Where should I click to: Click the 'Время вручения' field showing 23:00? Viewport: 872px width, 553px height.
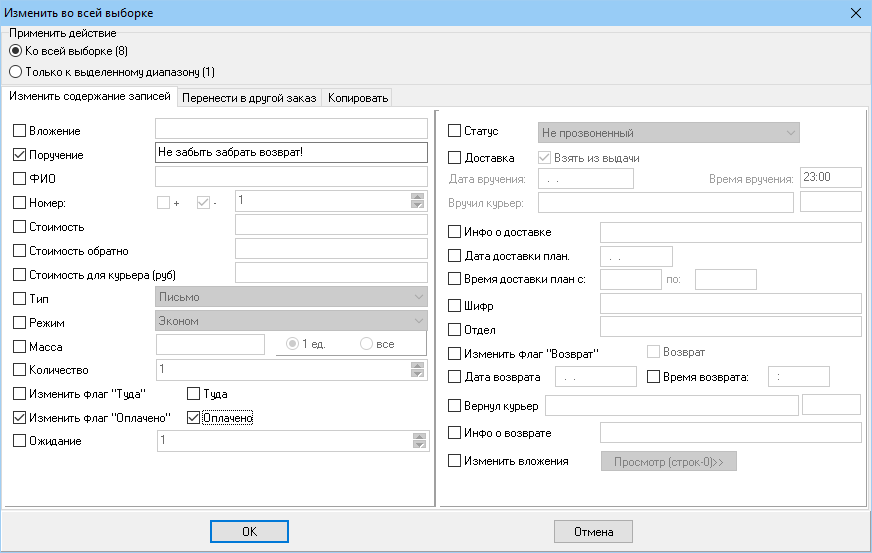tap(831, 177)
